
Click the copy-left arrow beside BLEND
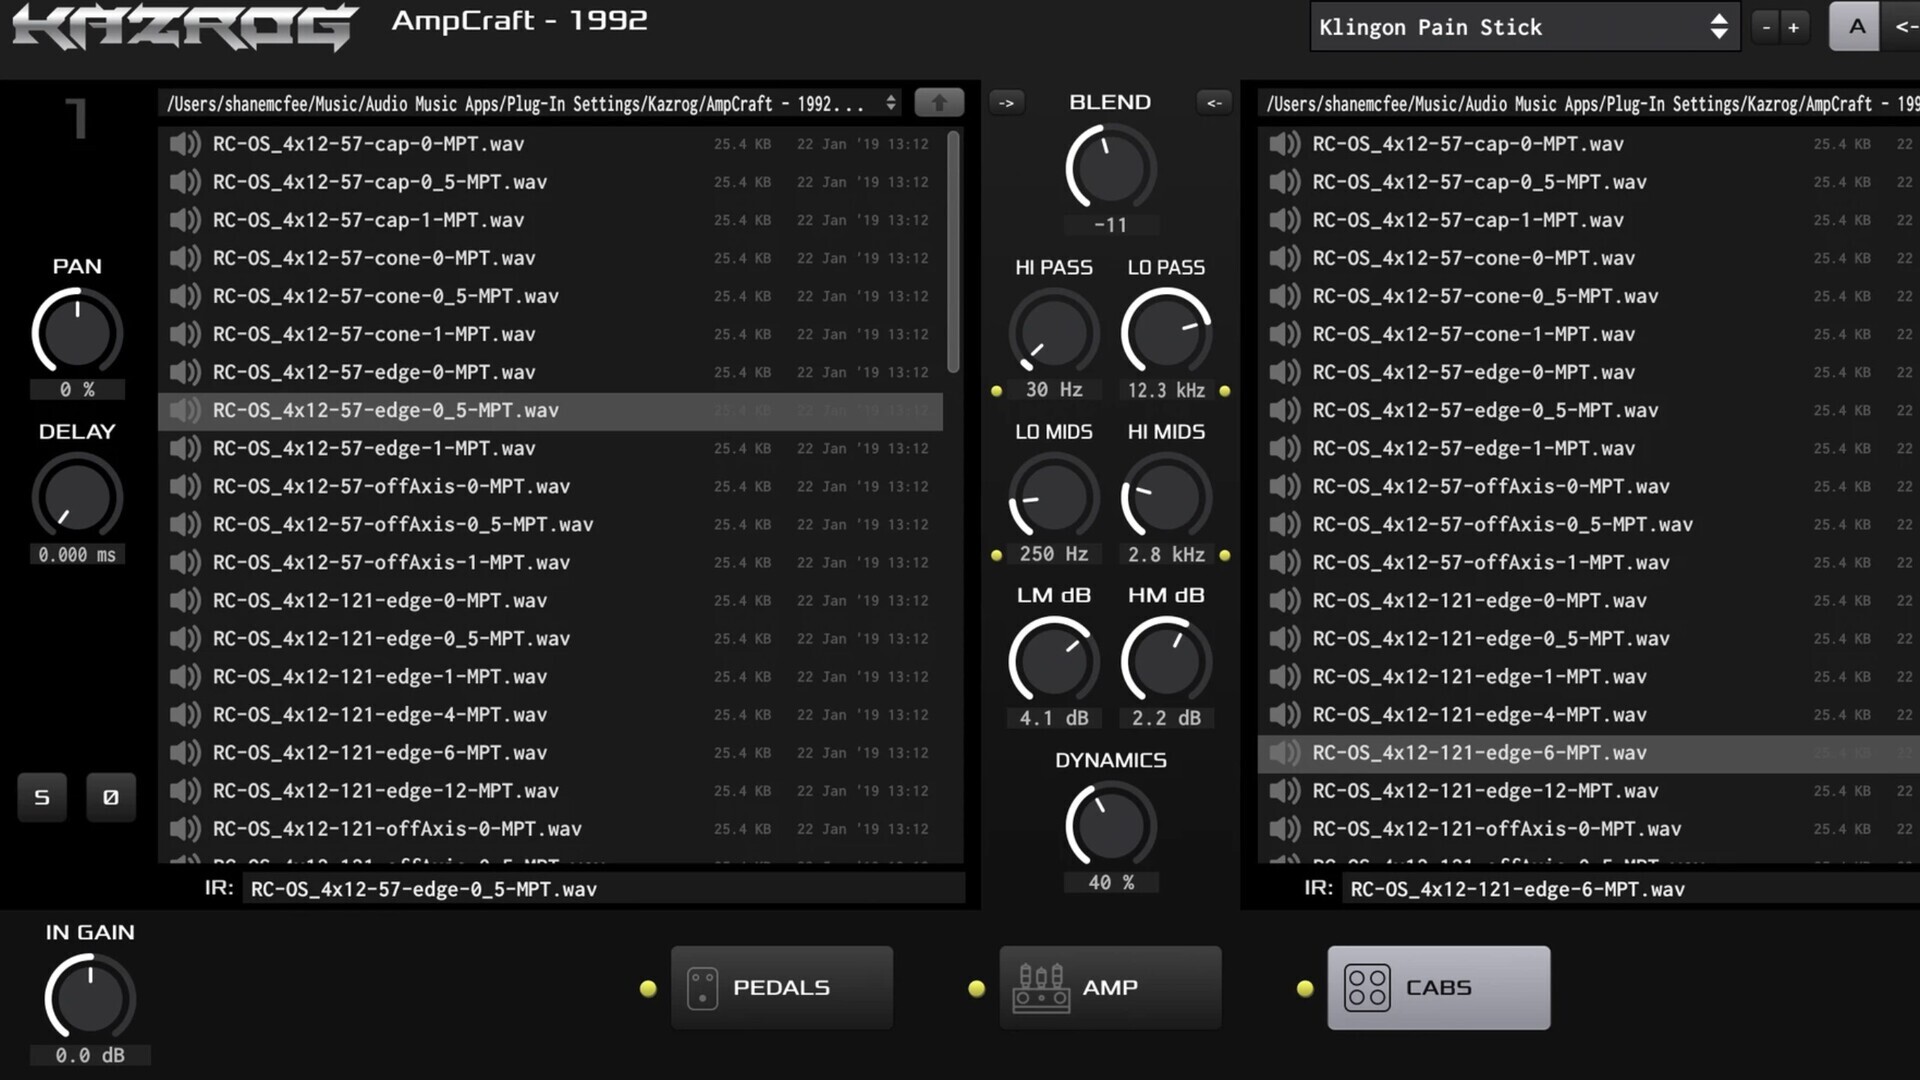[1213, 102]
